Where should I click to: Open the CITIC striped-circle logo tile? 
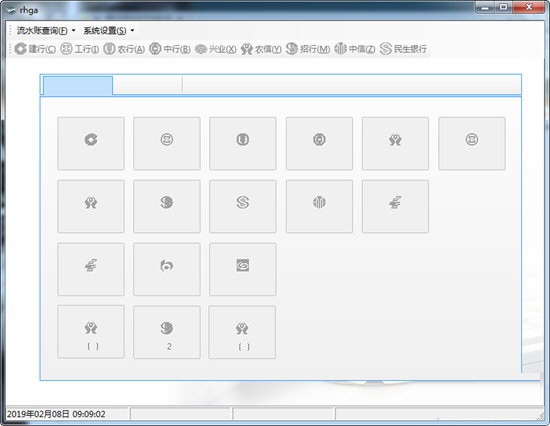[319, 206]
